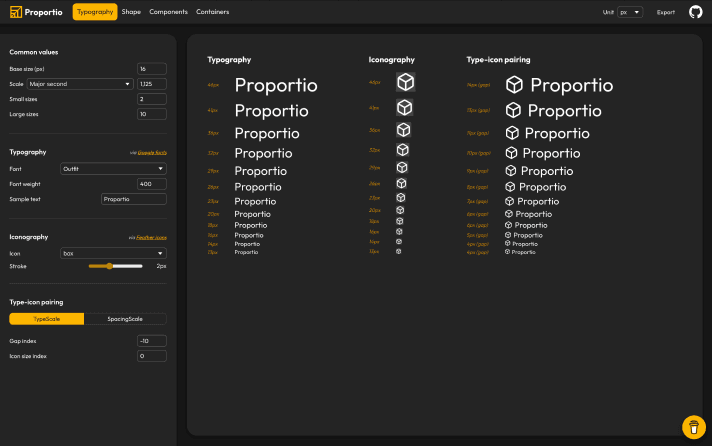Switch pairing mode to SpacingScale
This screenshot has width=712, height=446.
click(x=125, y=319)
